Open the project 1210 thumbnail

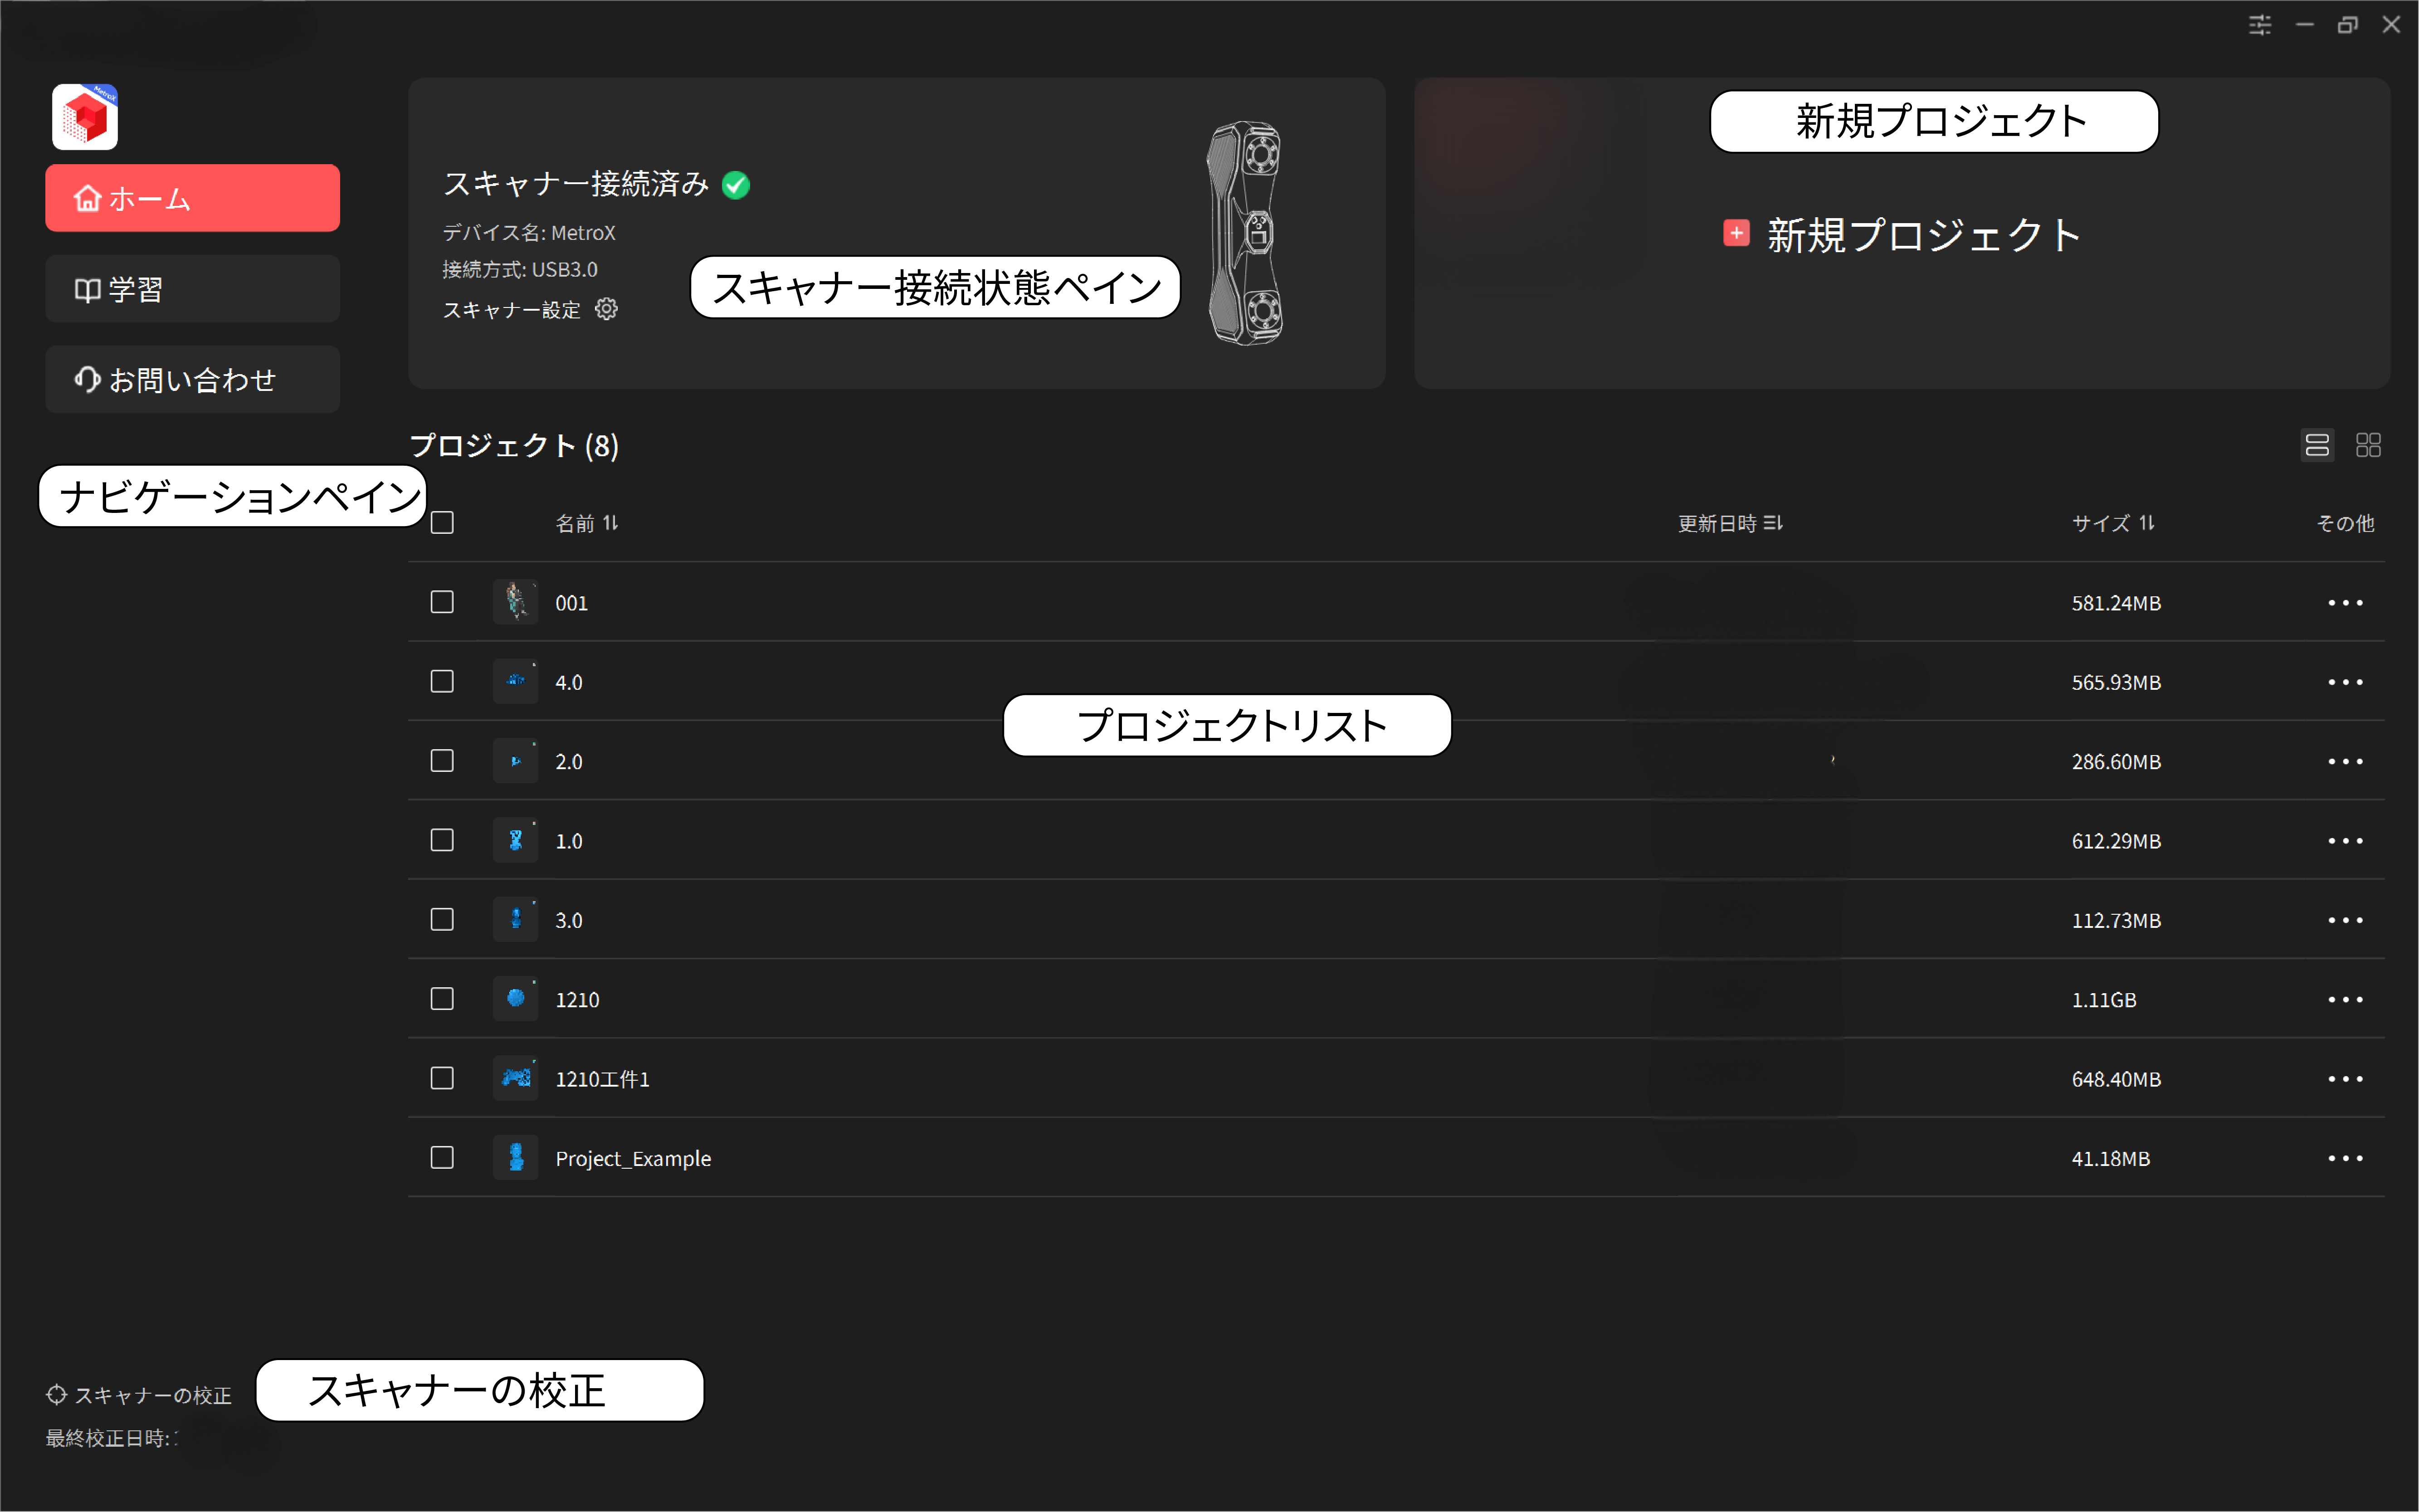[515, 998]
